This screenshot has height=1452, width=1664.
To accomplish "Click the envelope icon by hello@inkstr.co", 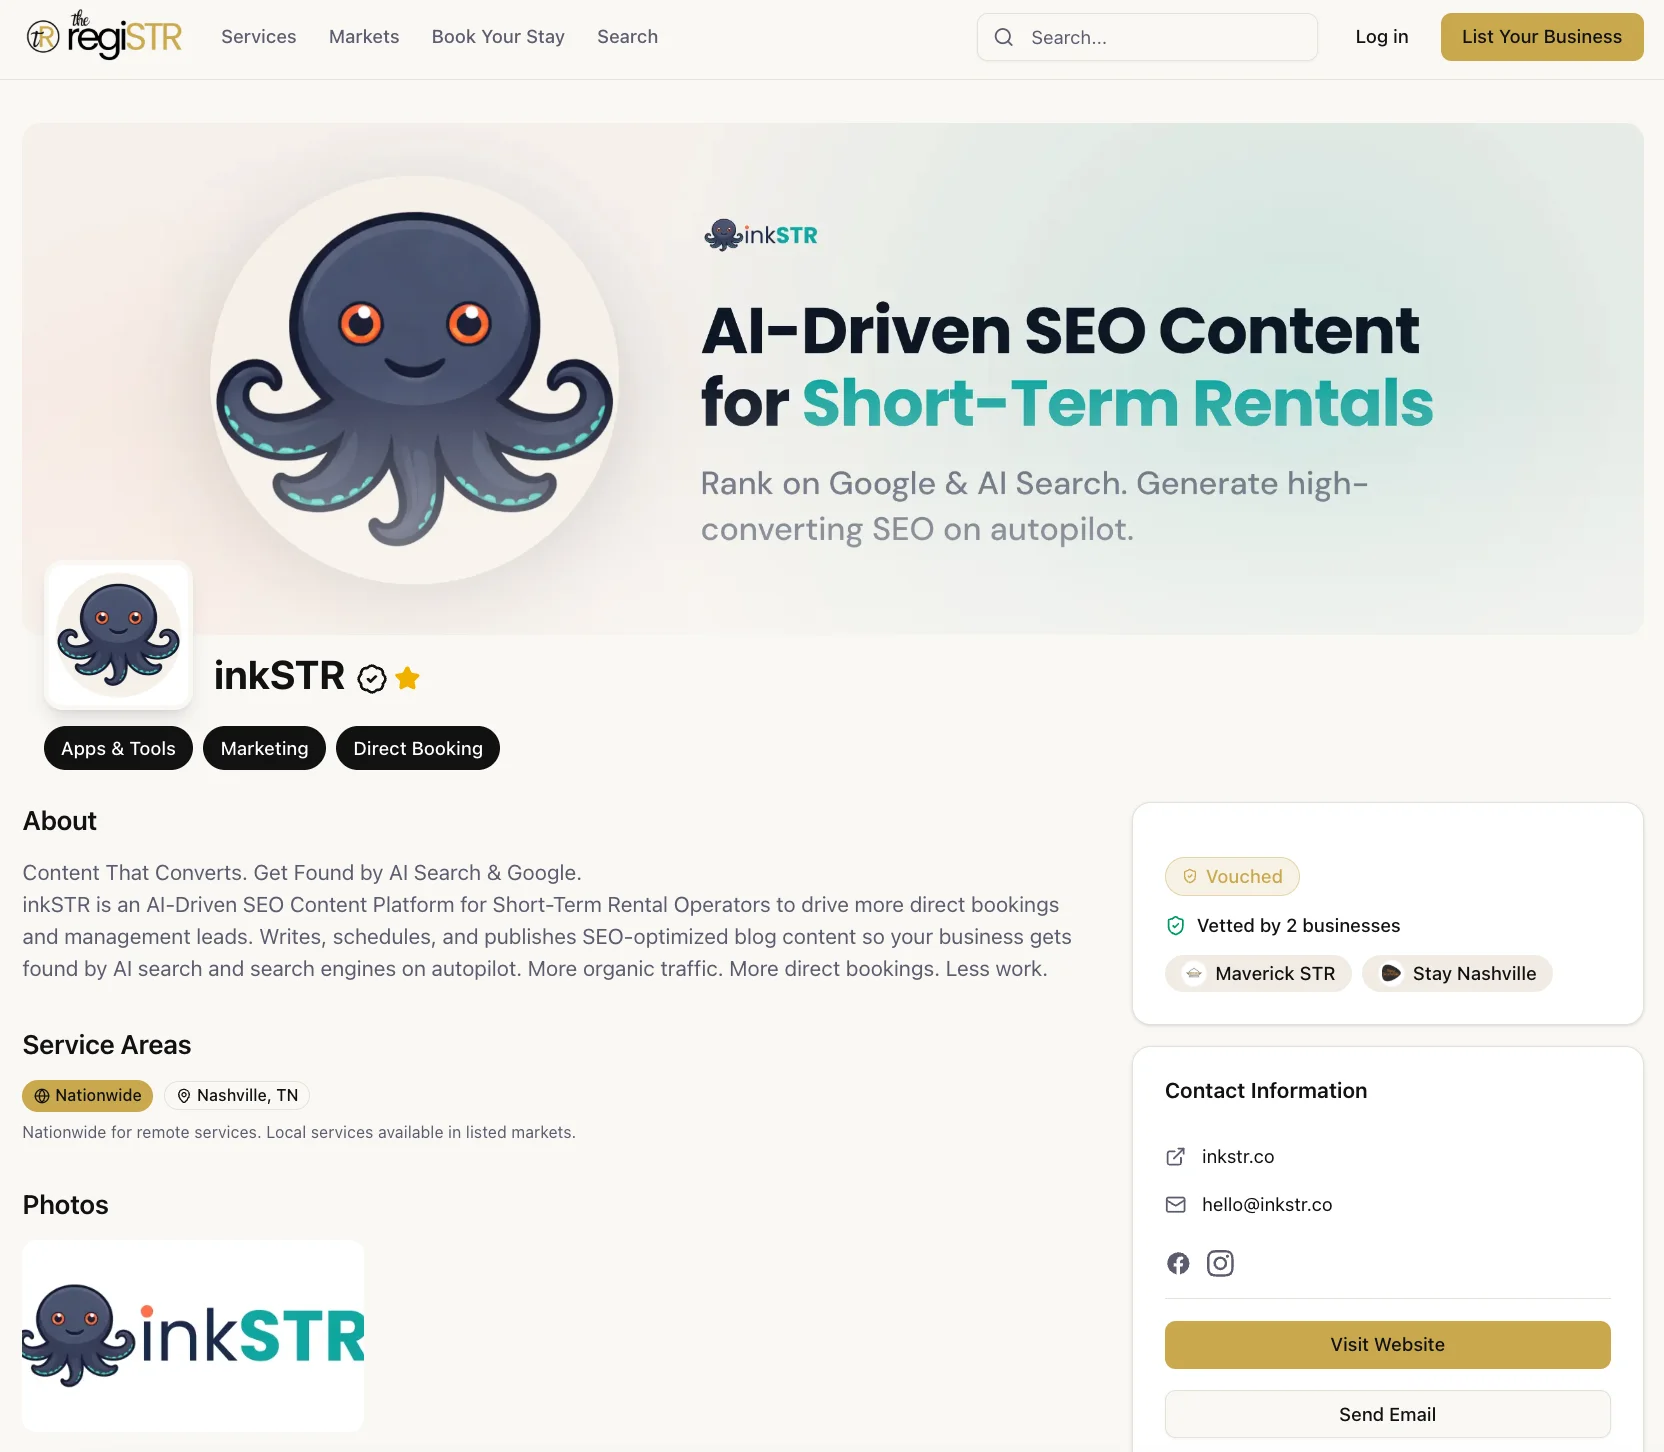I will coord(1176,1204).
